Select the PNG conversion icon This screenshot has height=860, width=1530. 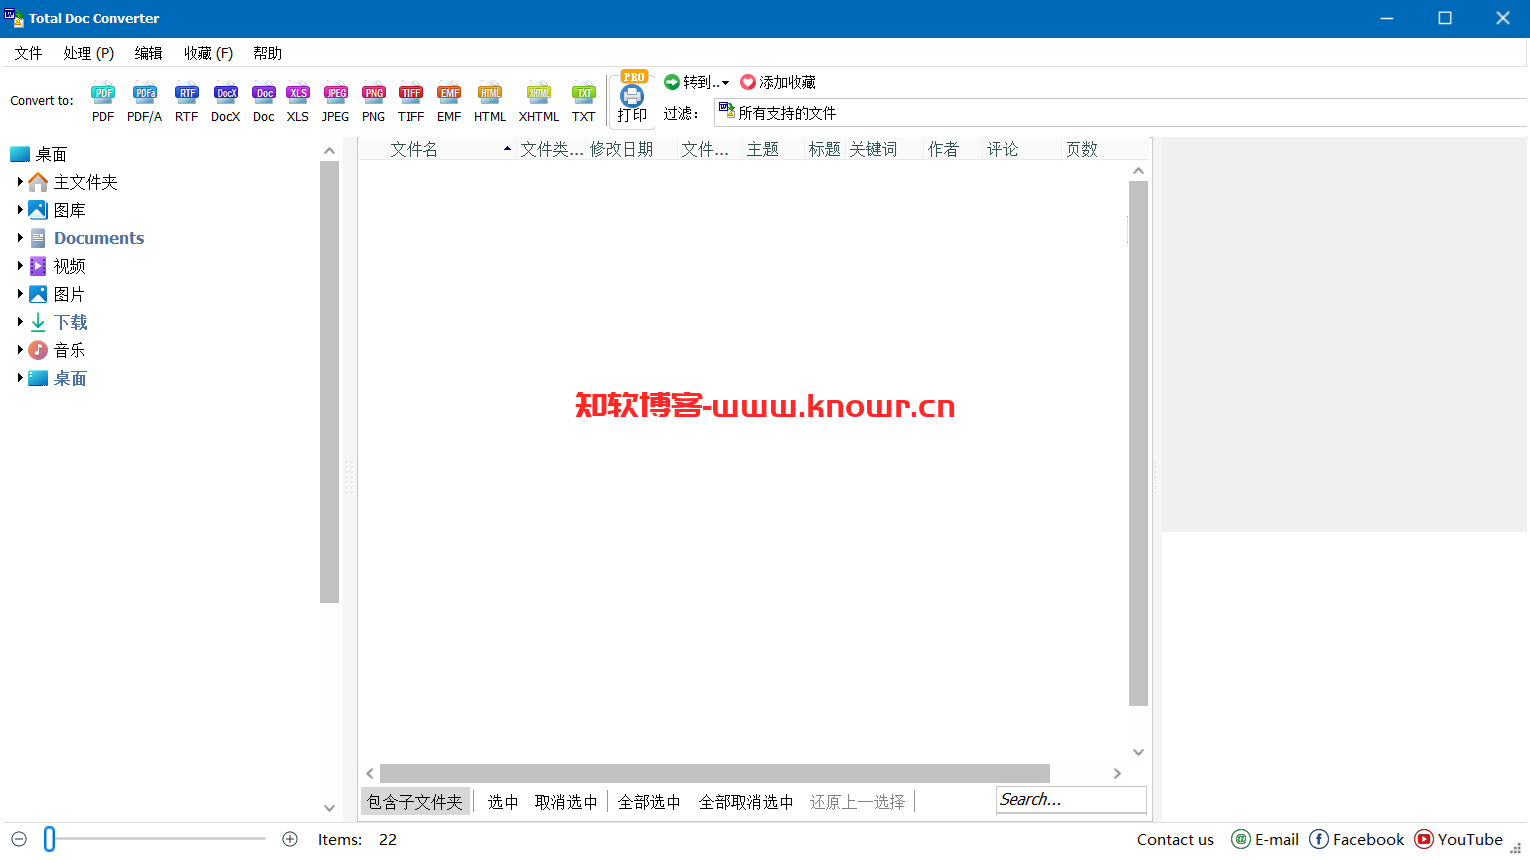(x=374, y=102)
